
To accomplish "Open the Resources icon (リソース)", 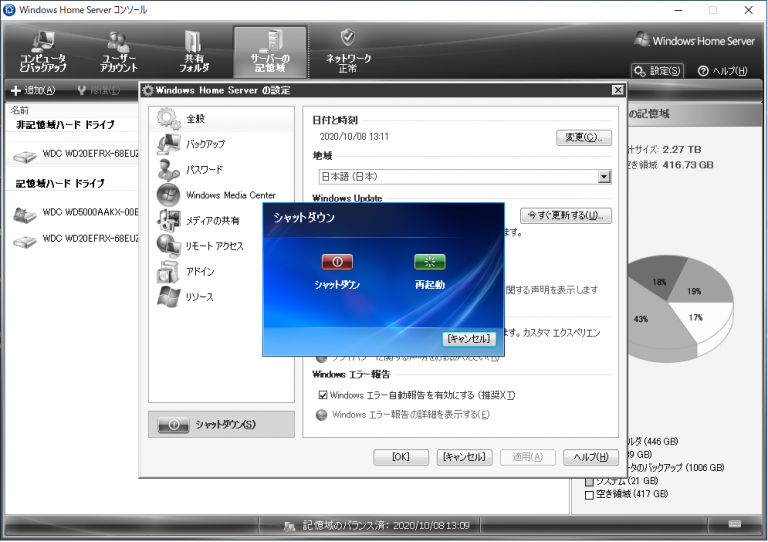I will point(169,297).
